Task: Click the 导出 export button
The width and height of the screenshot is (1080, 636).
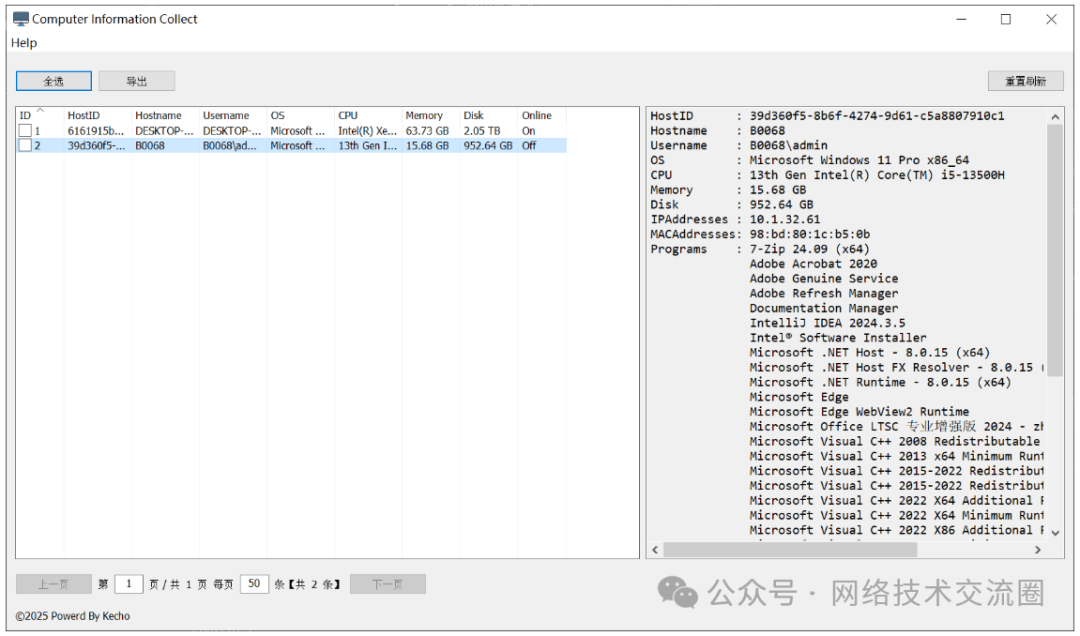Action: [136, 81]
